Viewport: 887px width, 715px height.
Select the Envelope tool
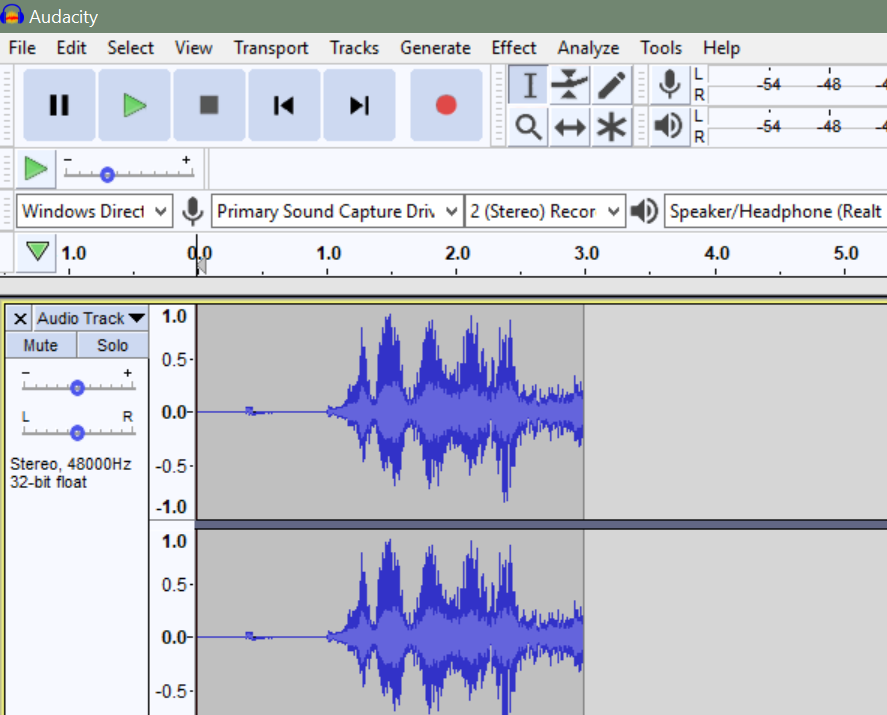tap(569, 85)
